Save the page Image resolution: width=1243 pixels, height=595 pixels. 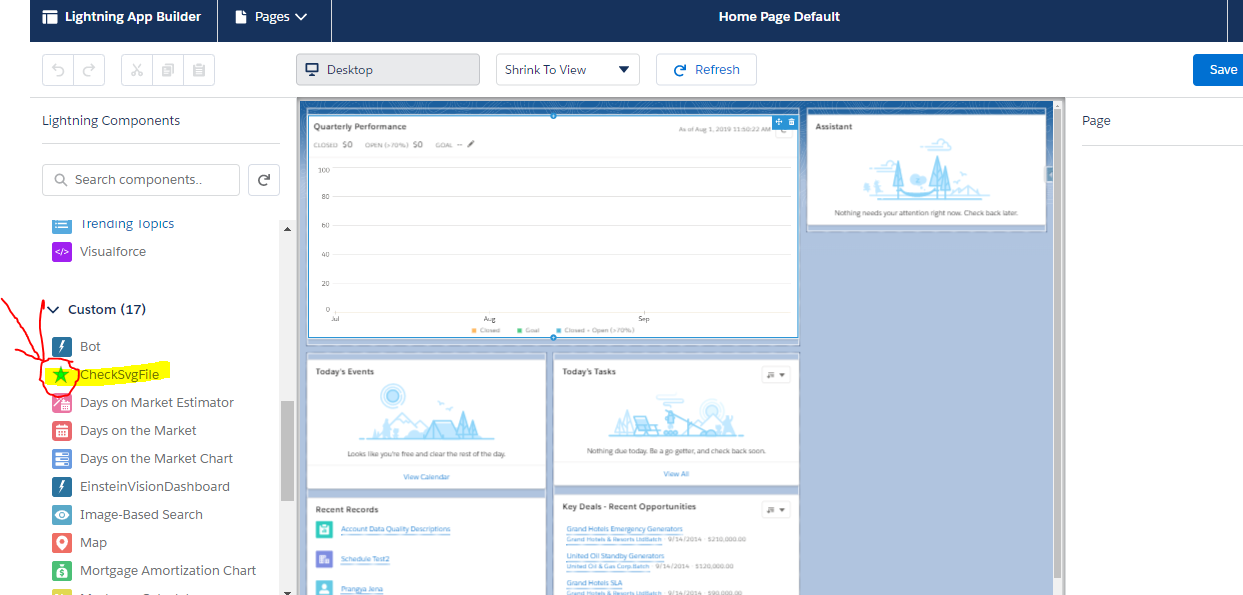coord(1222,70)
